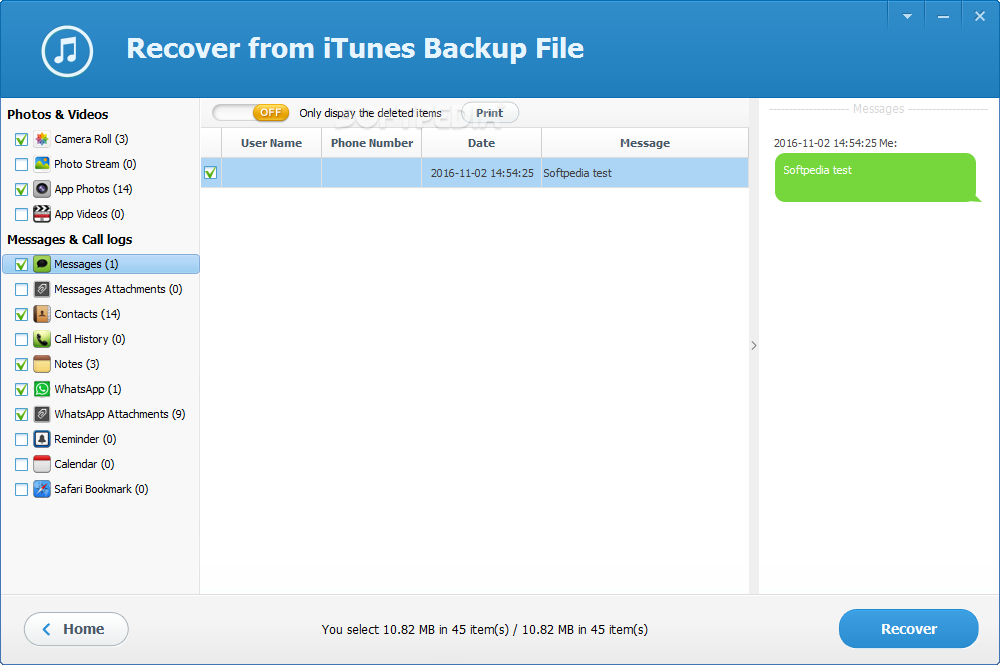
Task: Click the iTunes music note logo
Action: pyautogui.click(x=67, y=51)
